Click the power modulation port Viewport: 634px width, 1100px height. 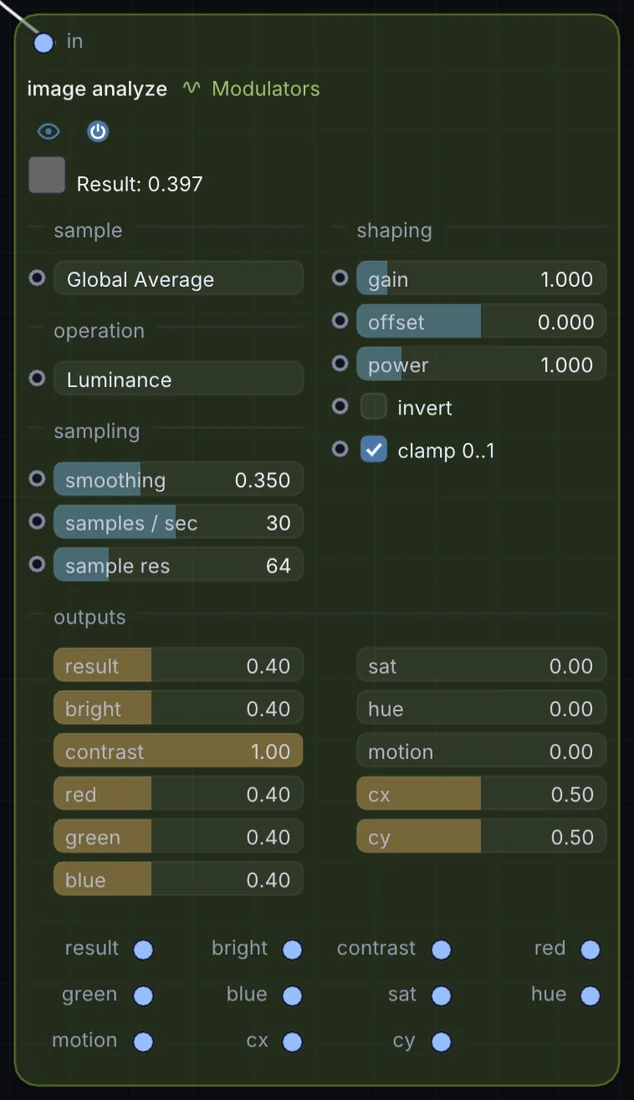click(x=340, y=363)
